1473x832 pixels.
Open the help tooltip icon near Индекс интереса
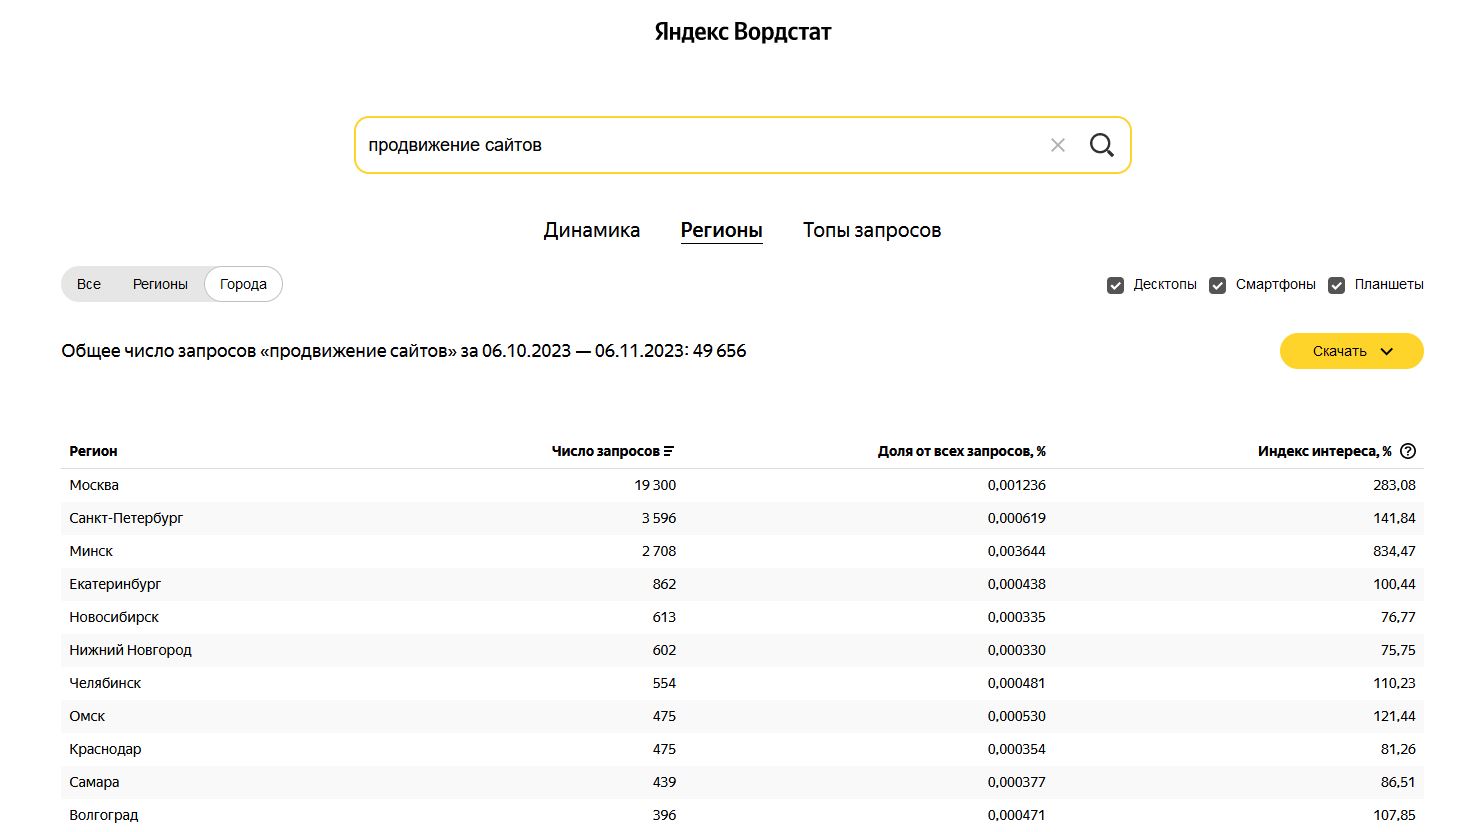pos(1407,451)
